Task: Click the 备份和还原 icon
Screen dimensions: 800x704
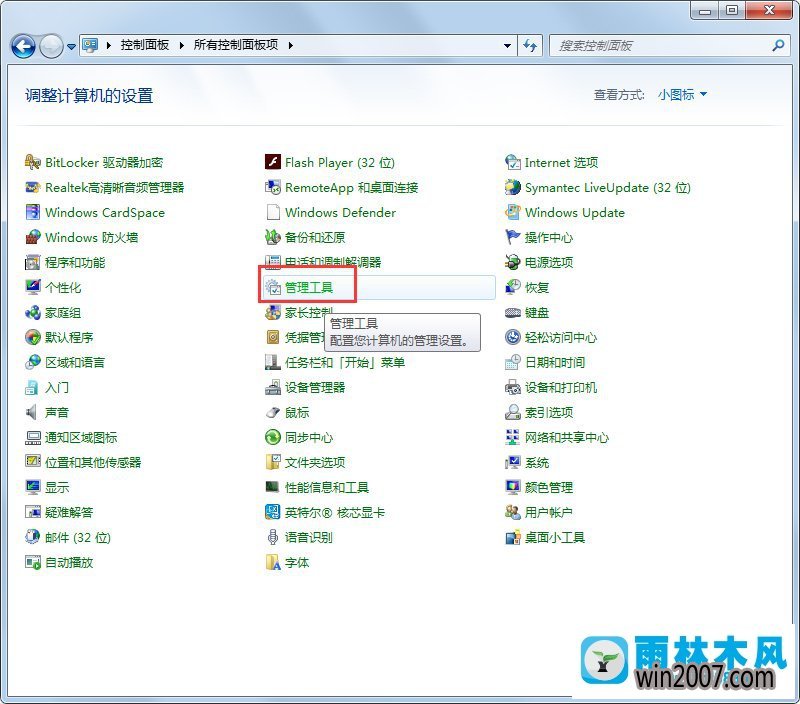Action: click(273, 237)
